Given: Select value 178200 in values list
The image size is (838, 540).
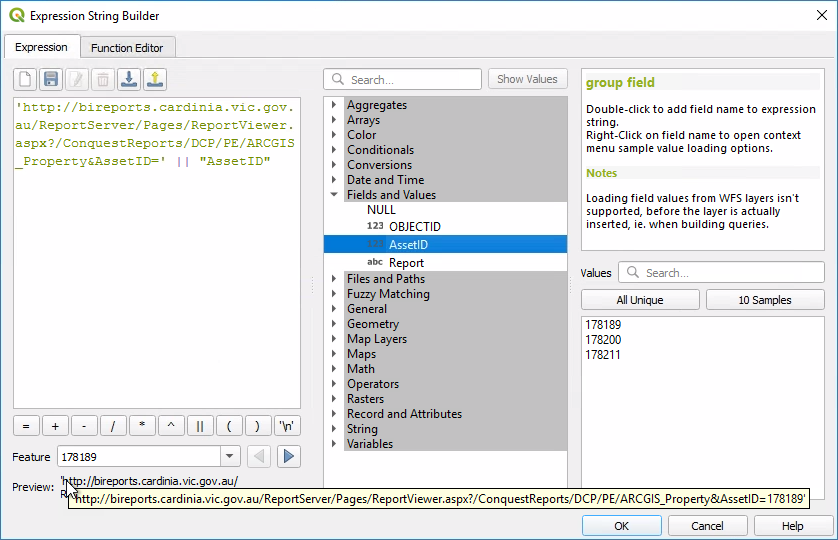Looking at the screenshot, I should point(603,340).
